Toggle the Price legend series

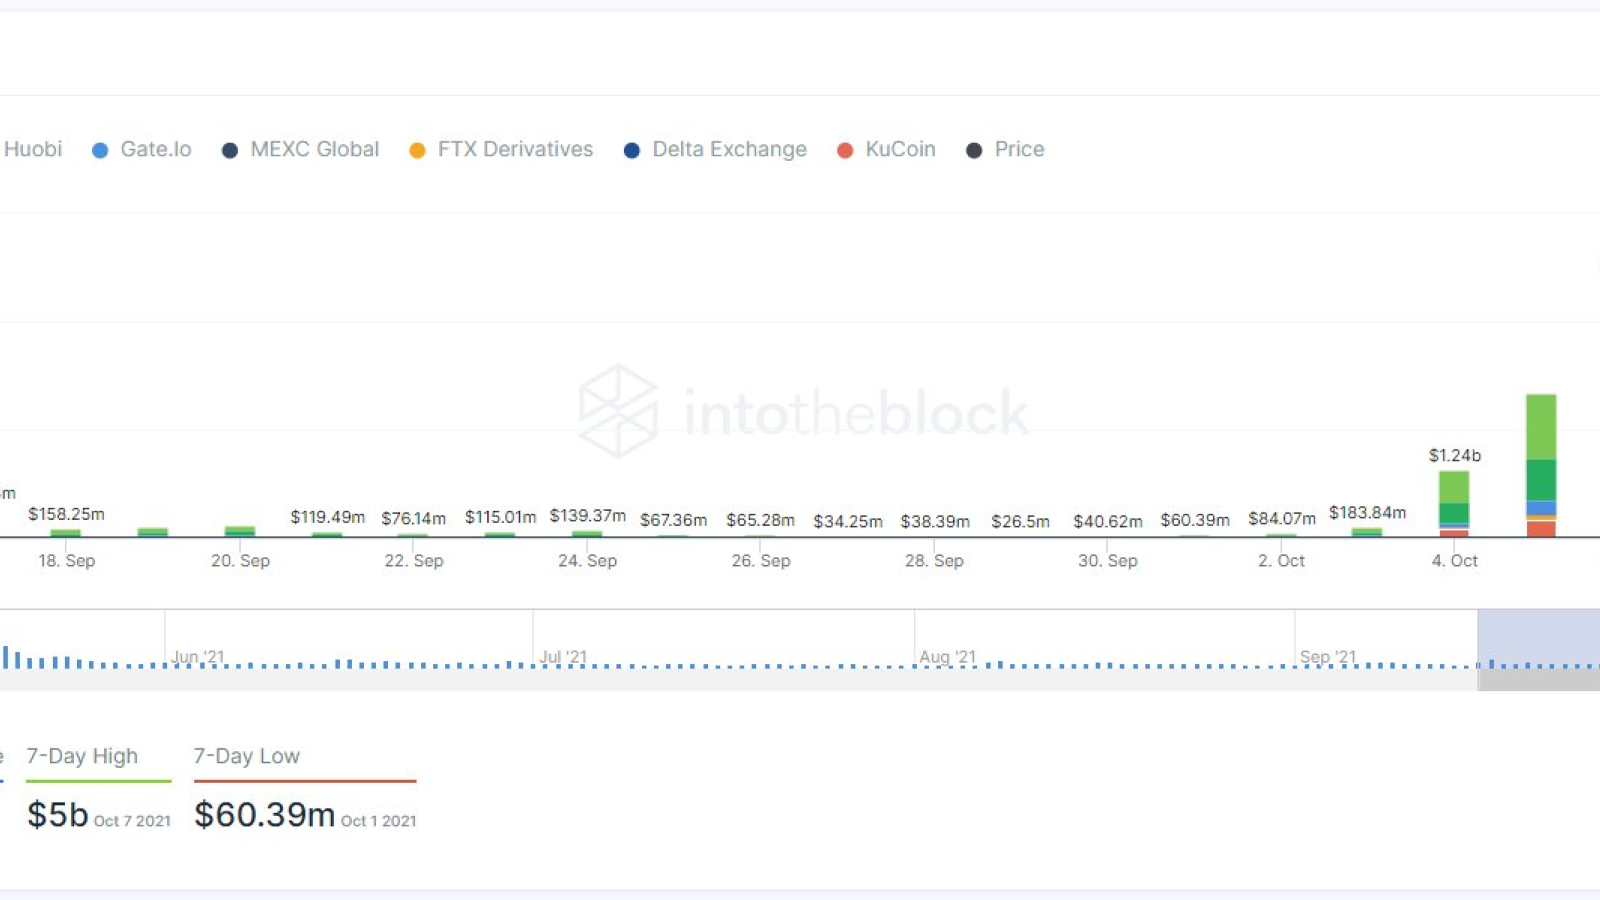click(1006, 149)
